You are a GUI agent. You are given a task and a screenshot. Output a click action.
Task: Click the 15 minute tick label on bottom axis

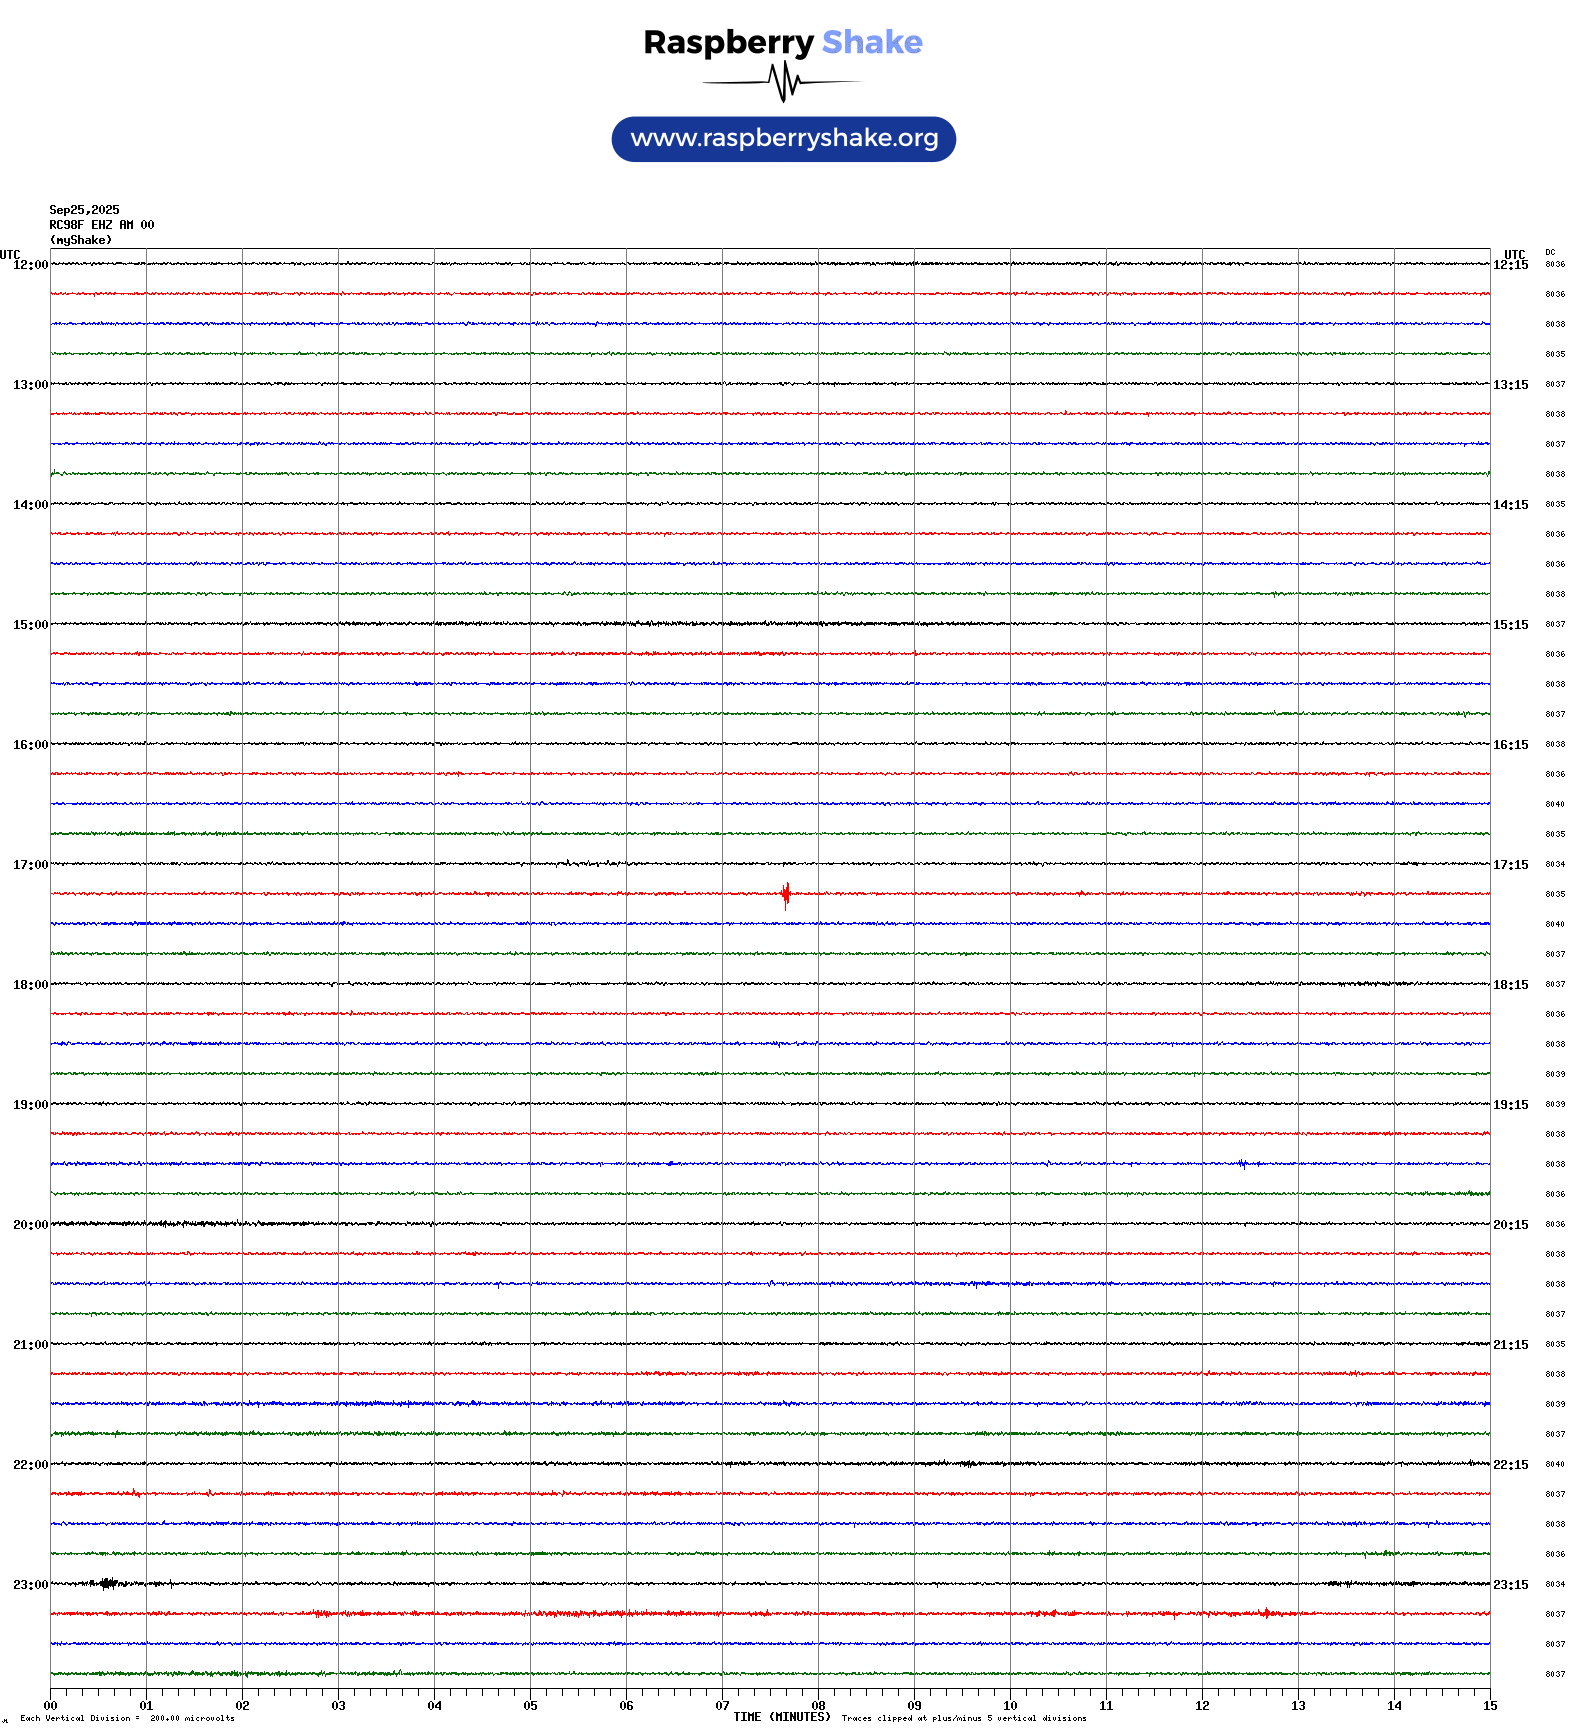pyautogui.click(x=1490, y=1706)
